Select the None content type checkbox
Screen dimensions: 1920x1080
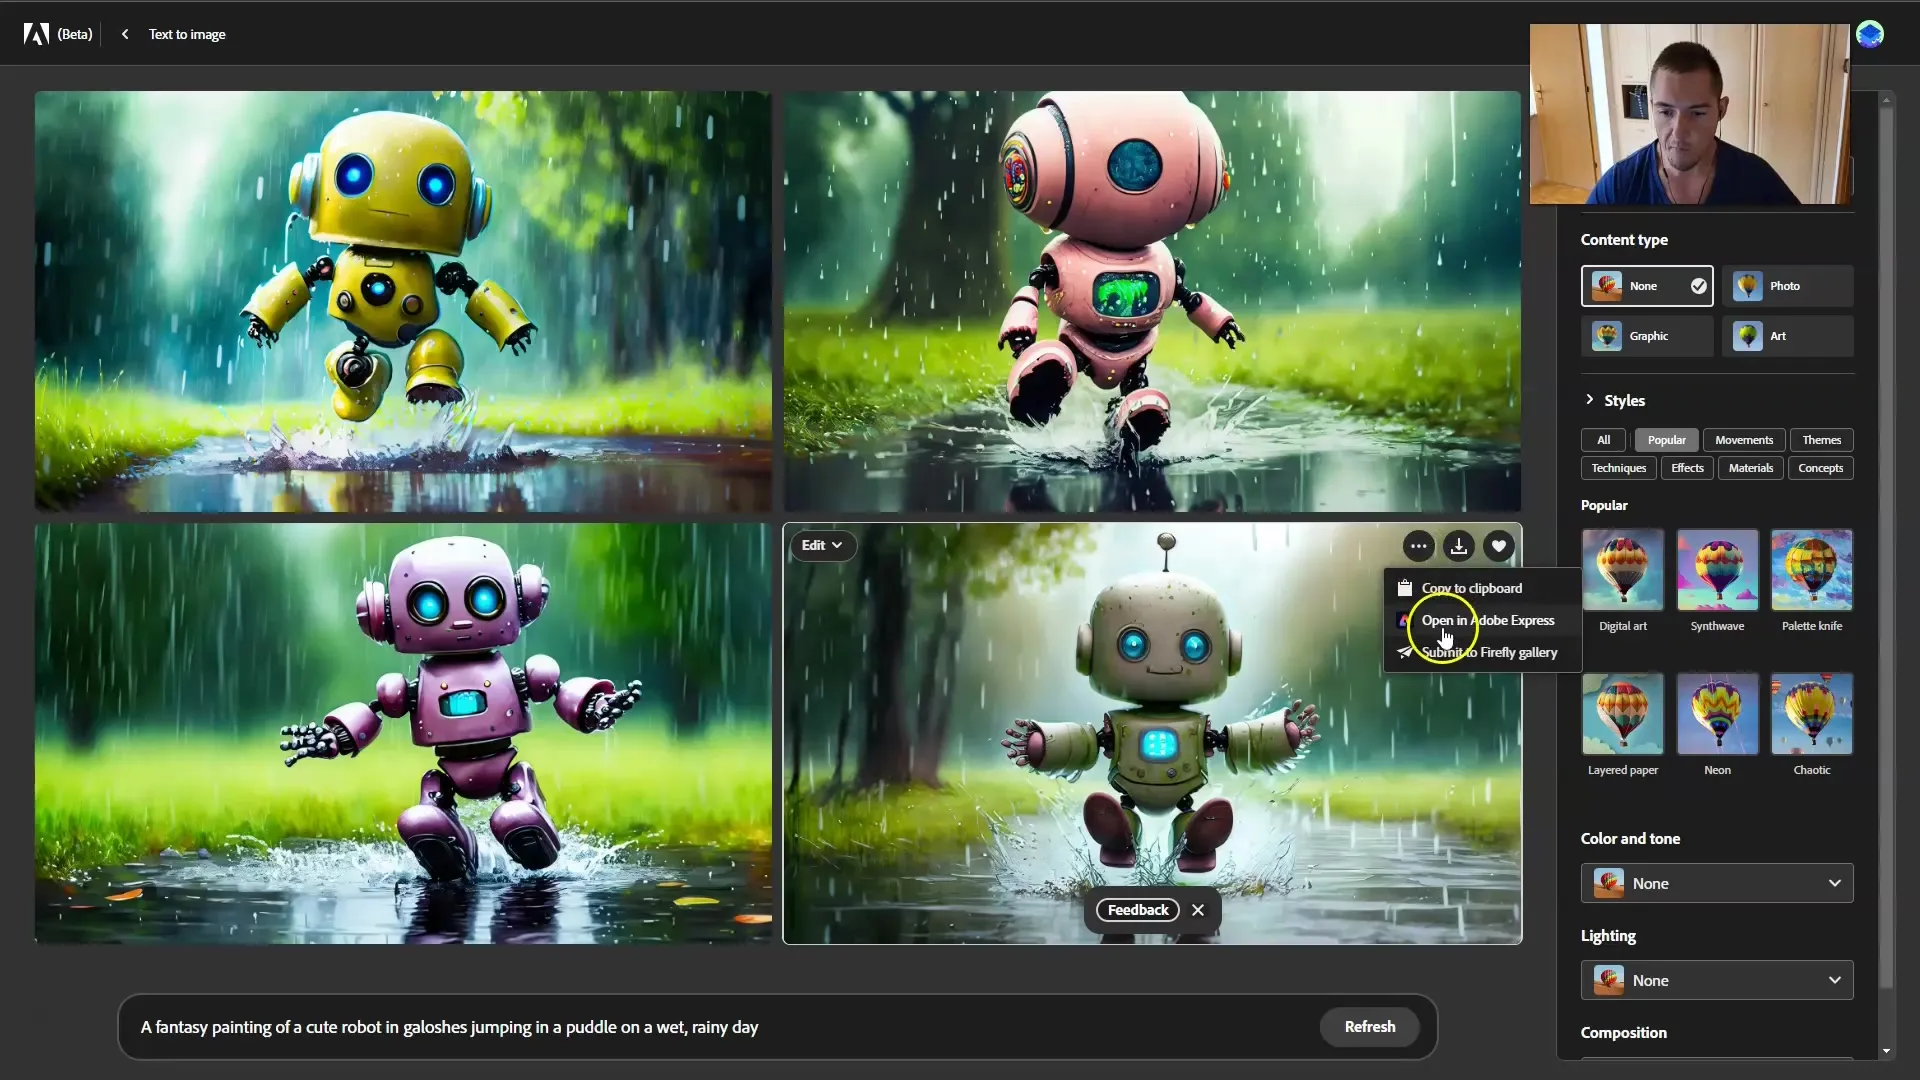(1700, 286)
